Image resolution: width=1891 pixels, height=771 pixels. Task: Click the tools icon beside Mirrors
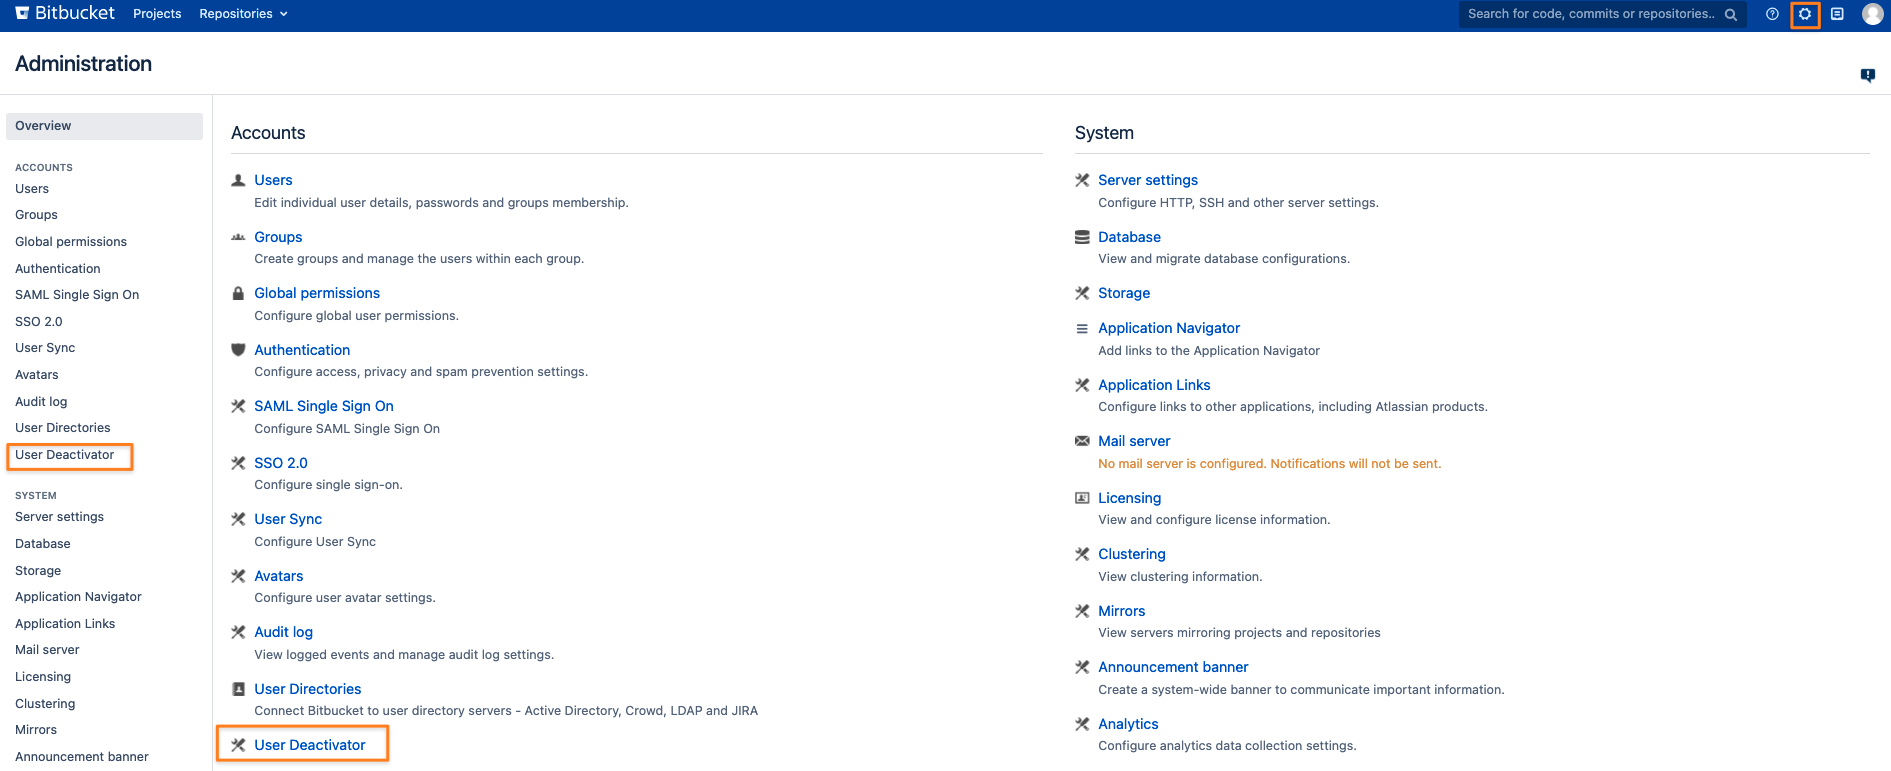[x=1082, y=611]
